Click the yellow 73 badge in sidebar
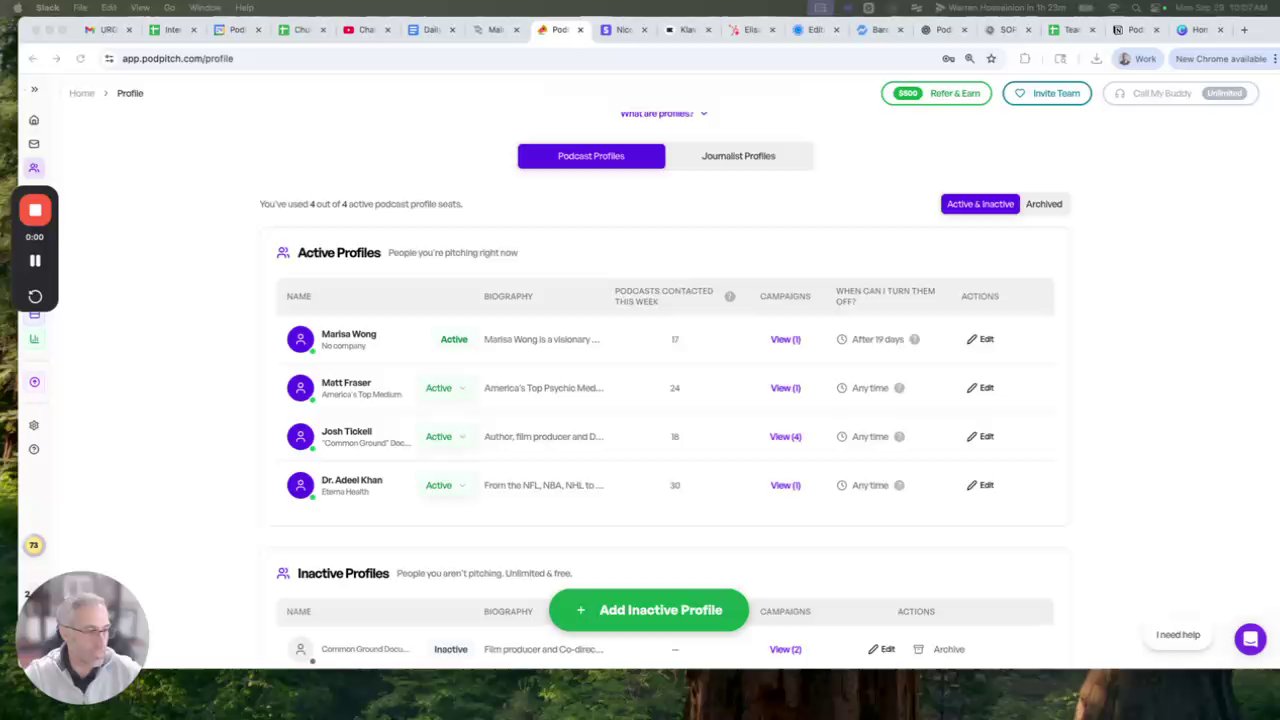Image resolution: width=1280 pixels, height=720 pixels. pos(34,545)
